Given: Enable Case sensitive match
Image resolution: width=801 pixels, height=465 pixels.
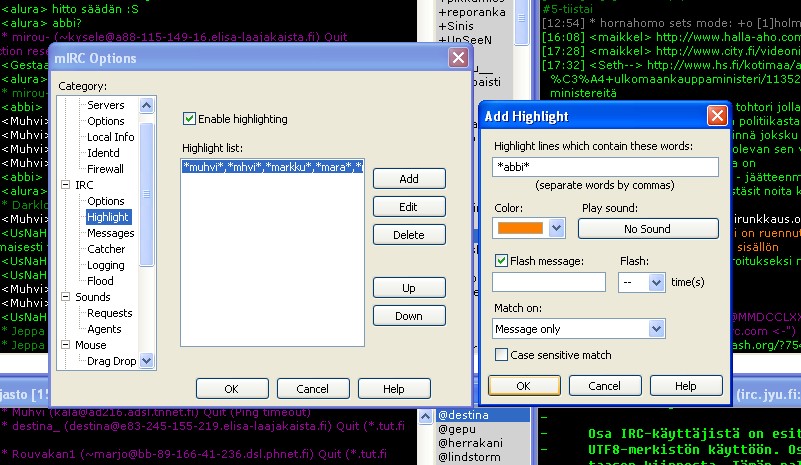Looking at the screenshot, I should (501, 355).
